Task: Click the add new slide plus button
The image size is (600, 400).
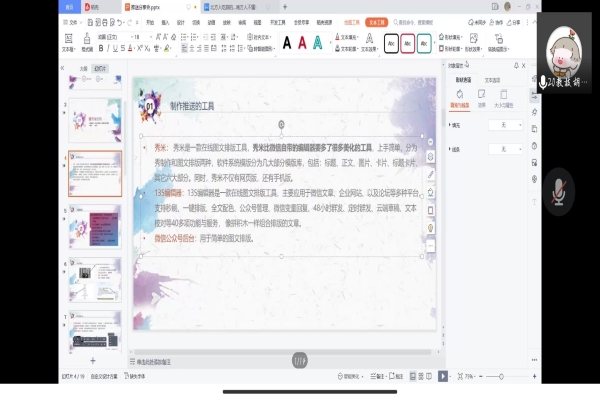Action: (93, 358)
